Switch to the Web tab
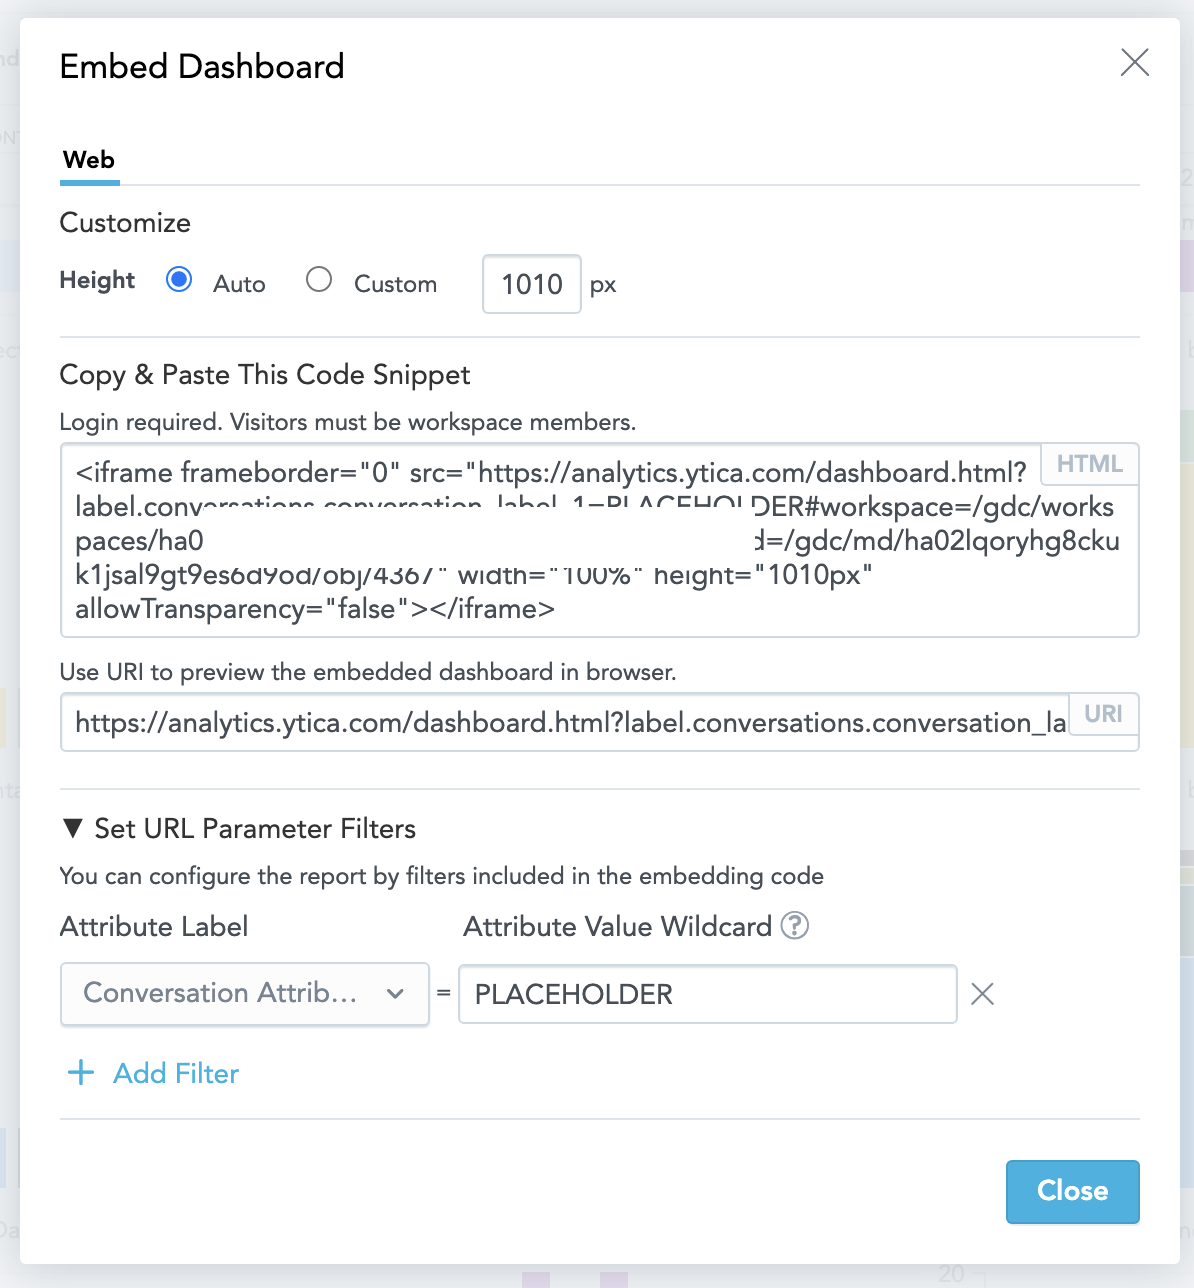1194x1288 pixels. click(x=89, y=160)
